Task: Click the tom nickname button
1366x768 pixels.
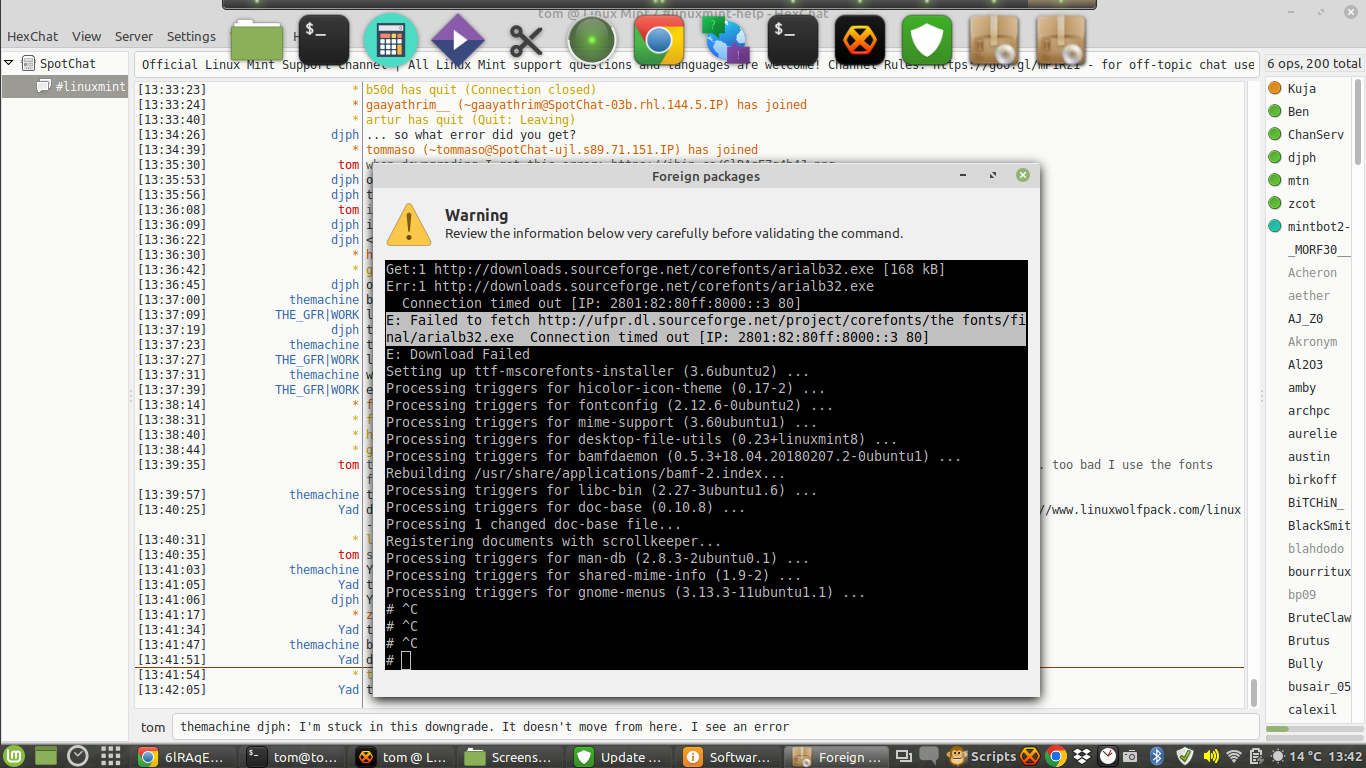Action: 153,727
